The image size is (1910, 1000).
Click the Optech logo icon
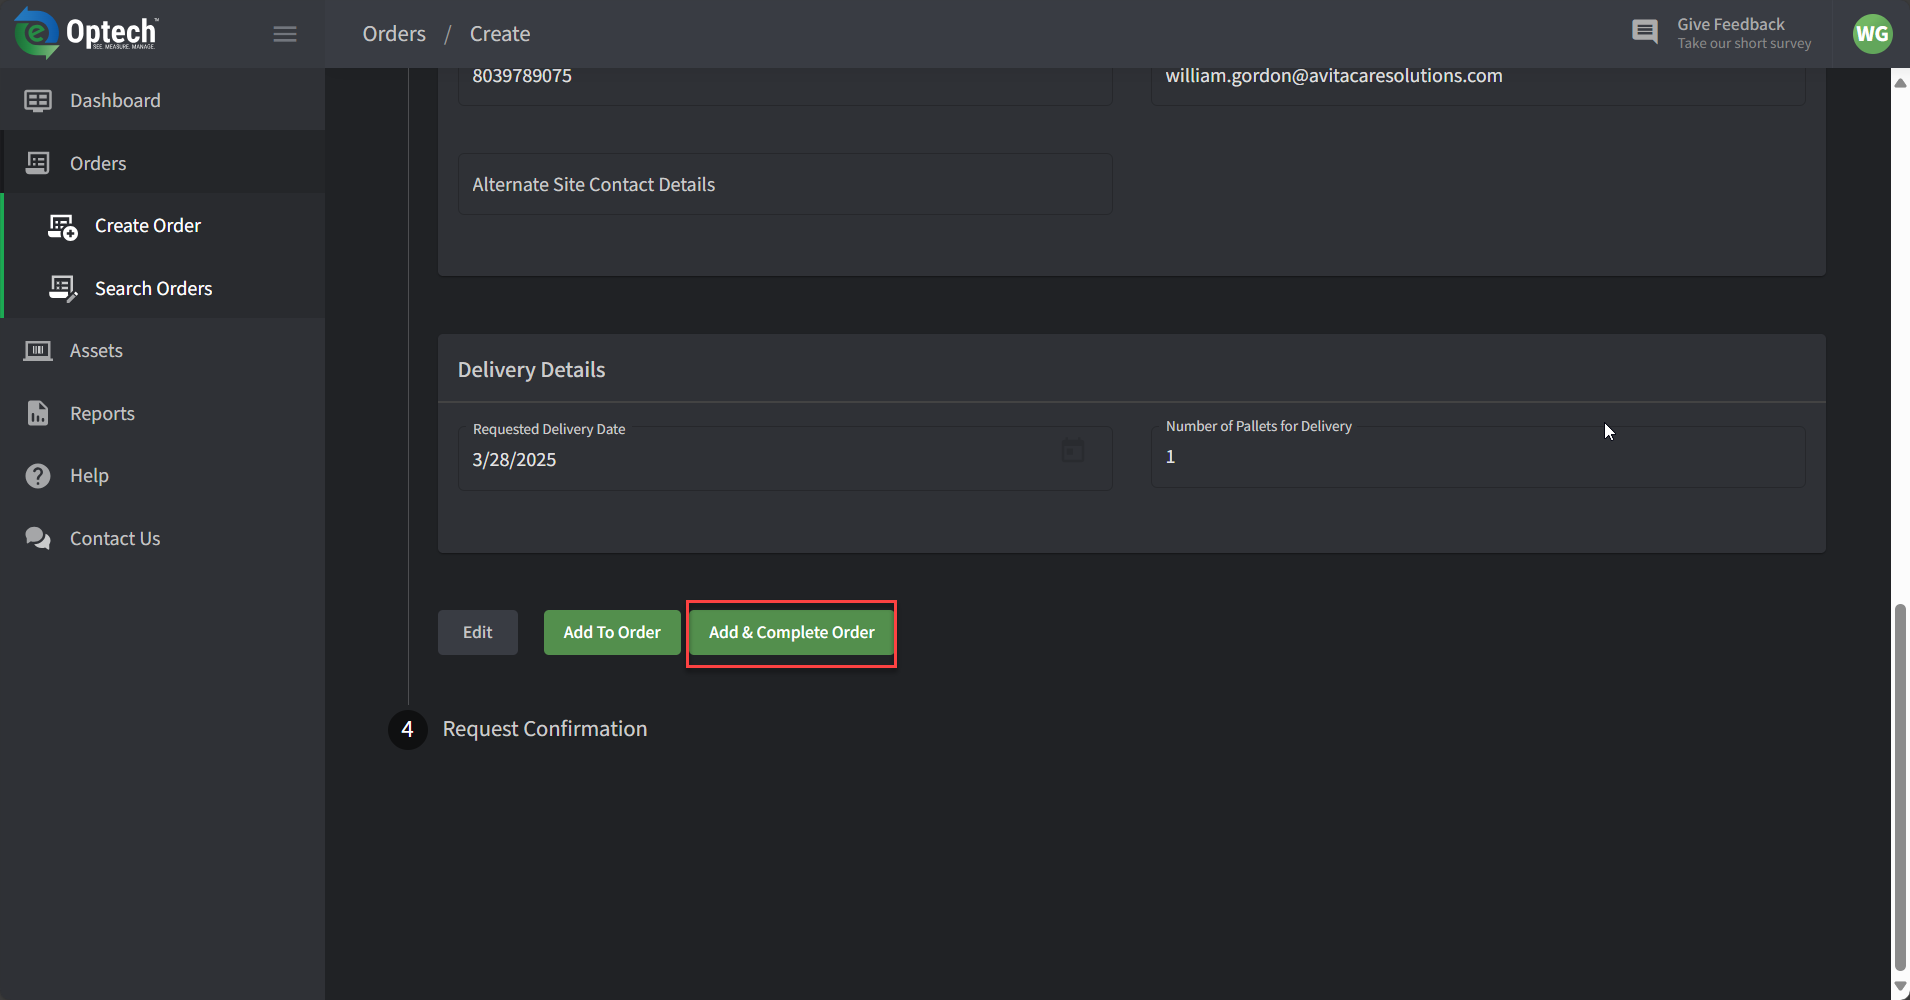pyautogui.click(x=36, y=33)
